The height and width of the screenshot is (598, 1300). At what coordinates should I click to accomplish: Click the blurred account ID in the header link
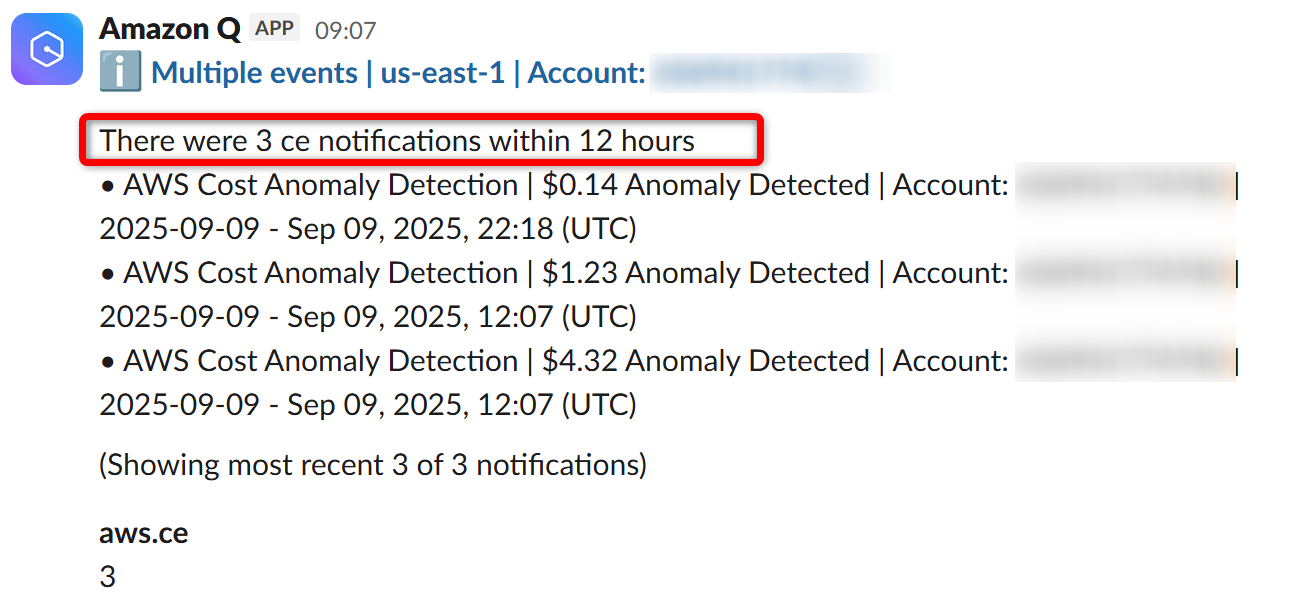(767, 73)
